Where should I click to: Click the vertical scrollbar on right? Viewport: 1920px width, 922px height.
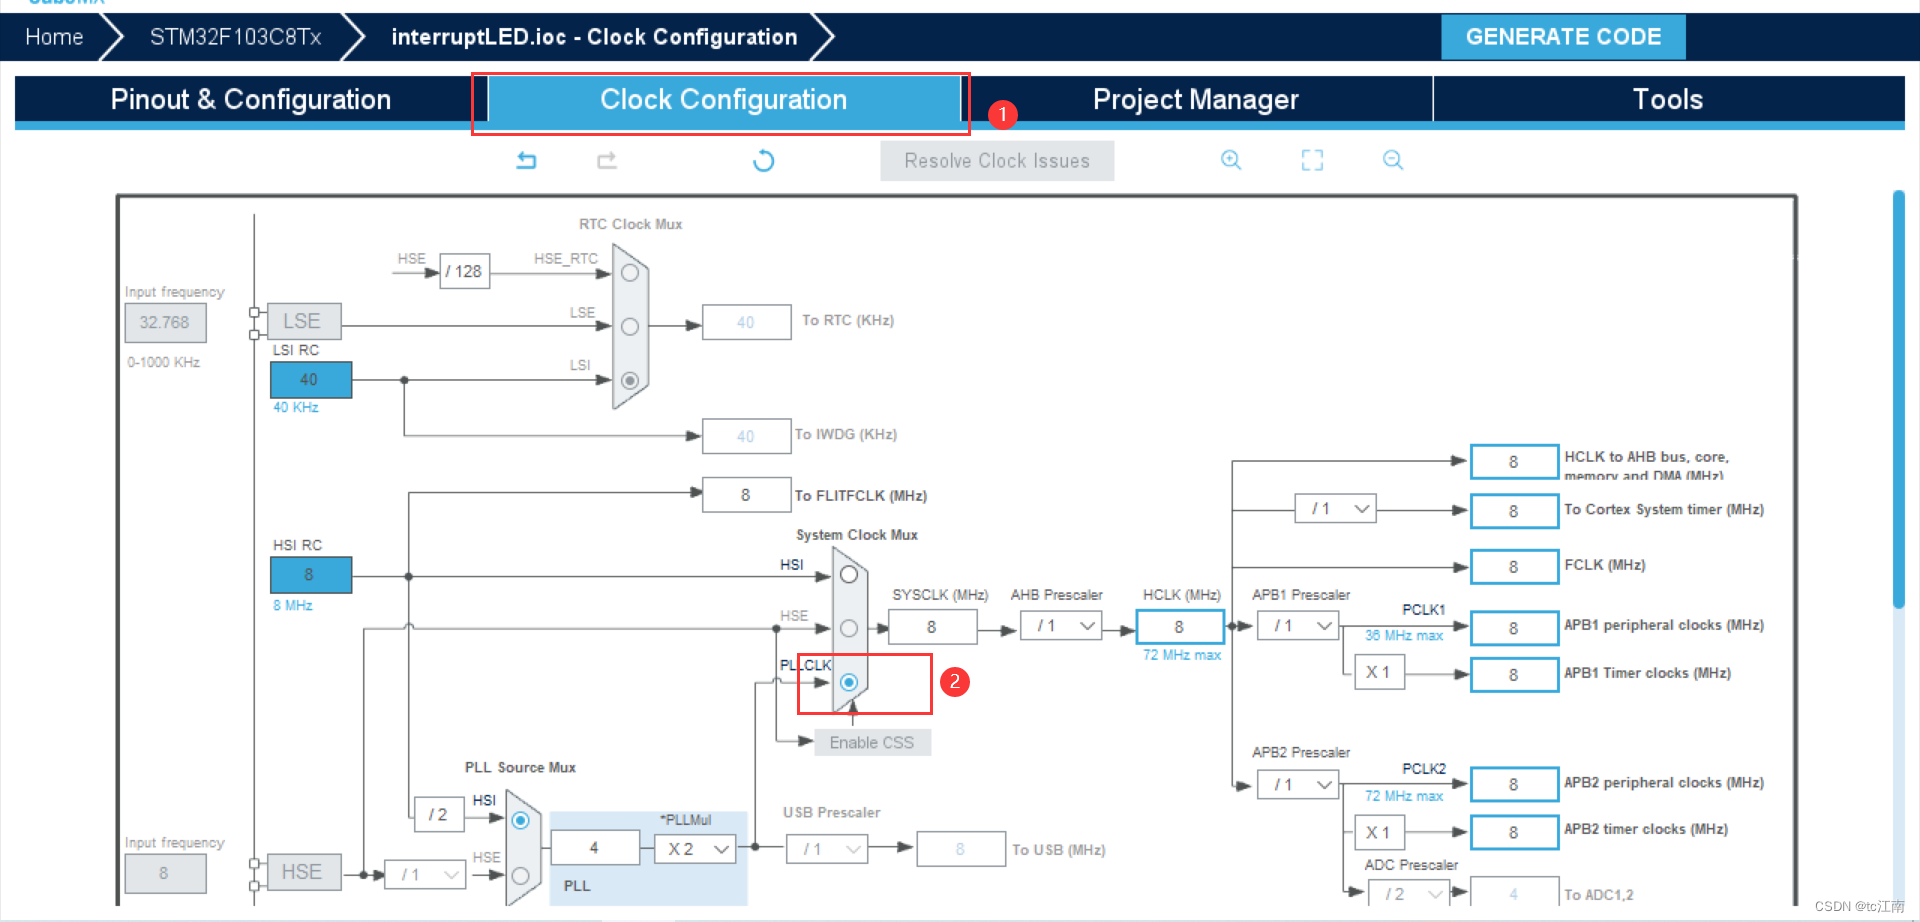1899,400
